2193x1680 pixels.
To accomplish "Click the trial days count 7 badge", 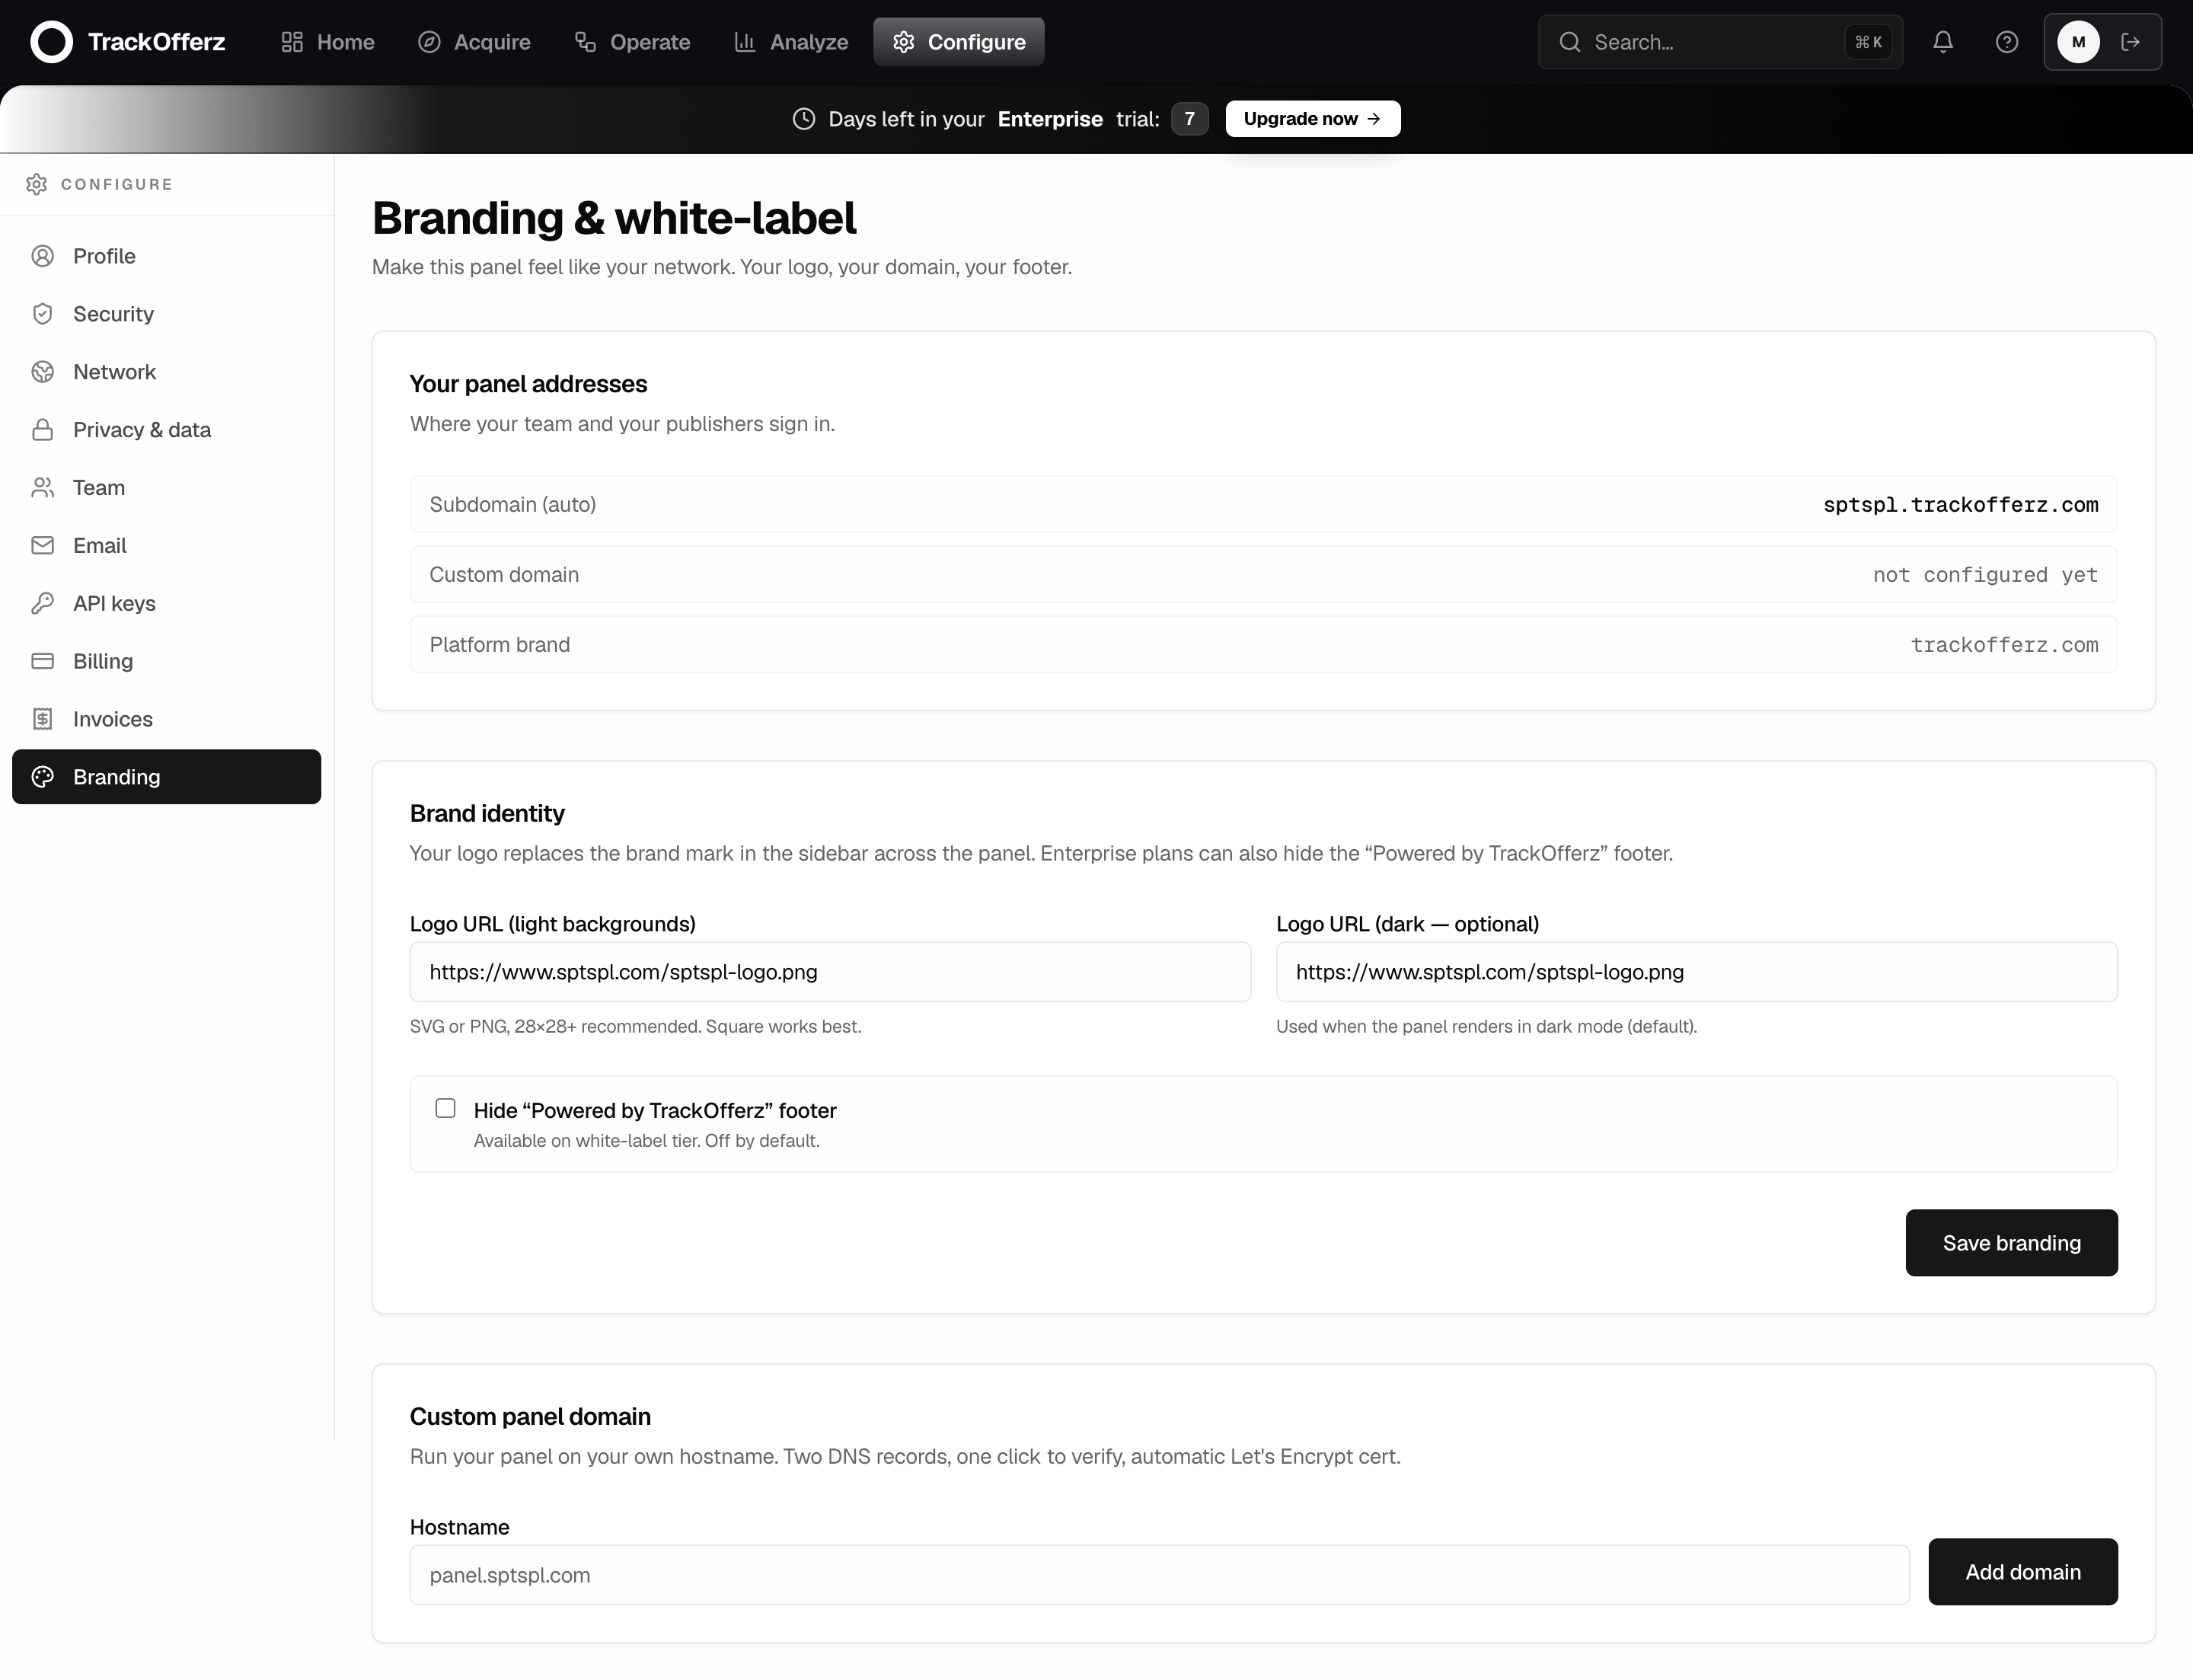I will pyautogui.click(x=1190, y=119).
